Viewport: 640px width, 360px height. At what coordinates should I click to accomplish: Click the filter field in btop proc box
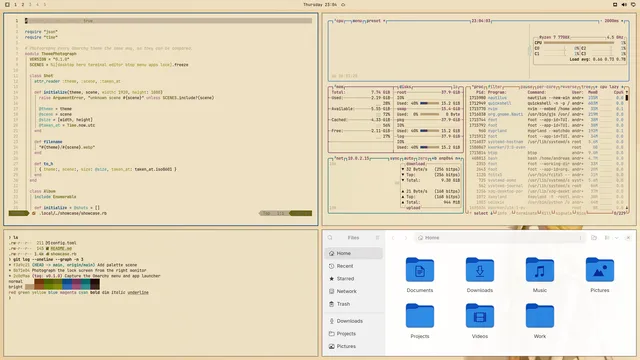pos(495,87)
